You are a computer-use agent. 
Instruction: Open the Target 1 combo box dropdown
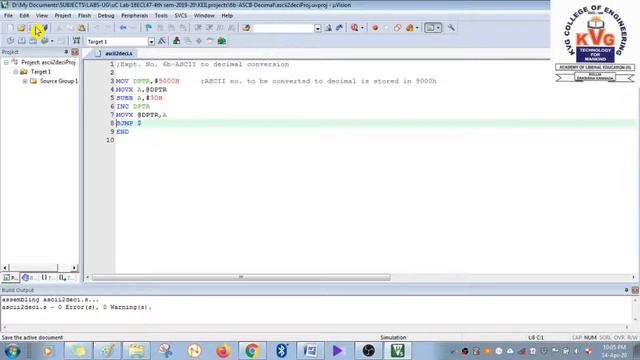point(151,41)
